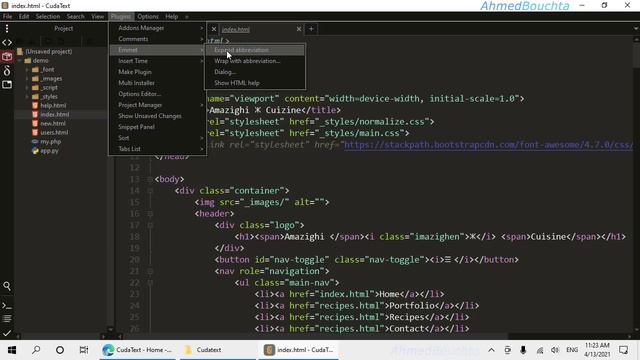
Task: Open the Snippets delta sidebar icon
Action: [7, 71]
